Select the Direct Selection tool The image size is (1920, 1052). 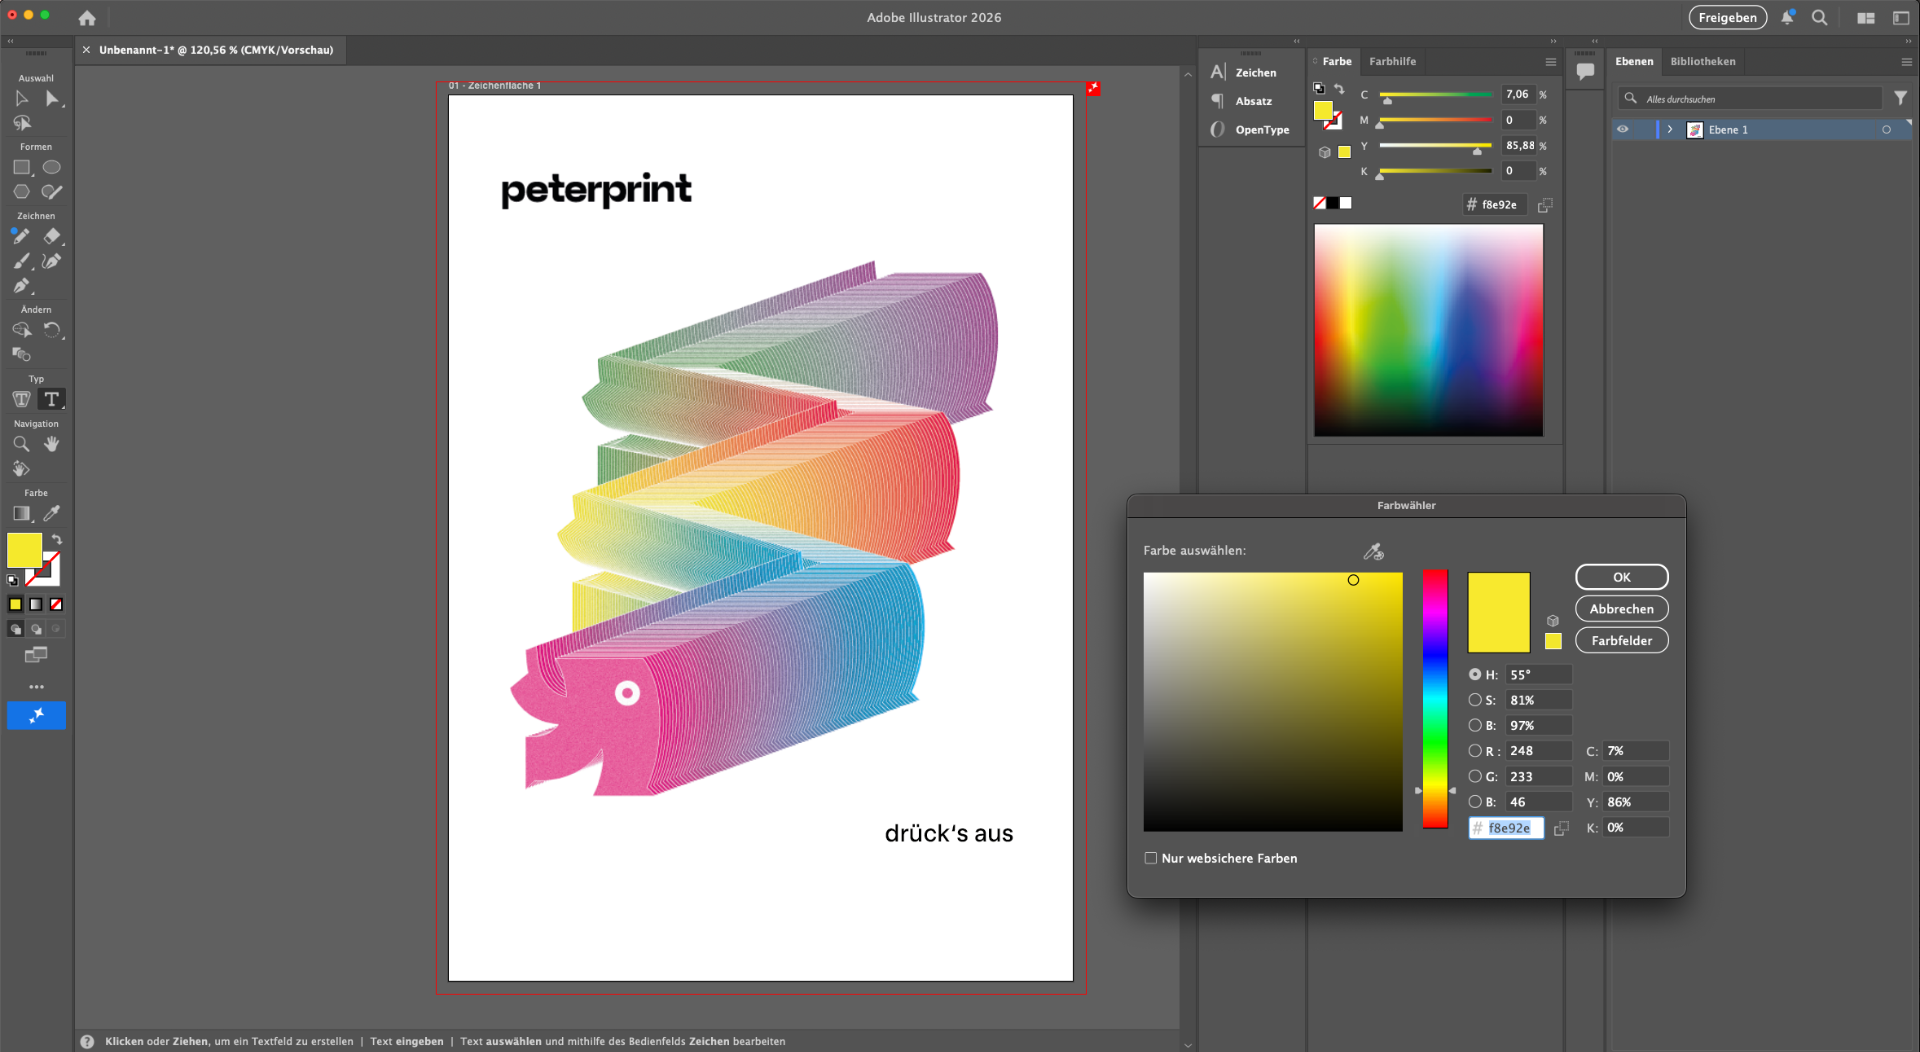pyautogui.click(x=52, y=98)
